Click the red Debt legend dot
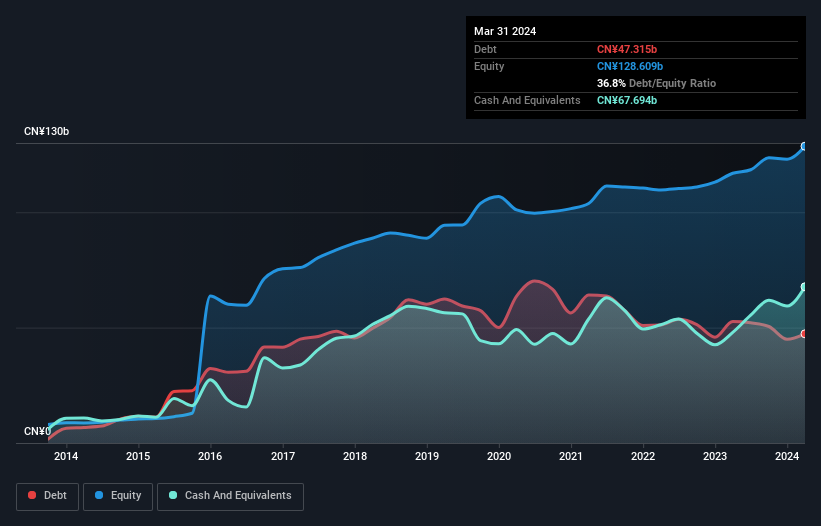 [x=32, y=495]
